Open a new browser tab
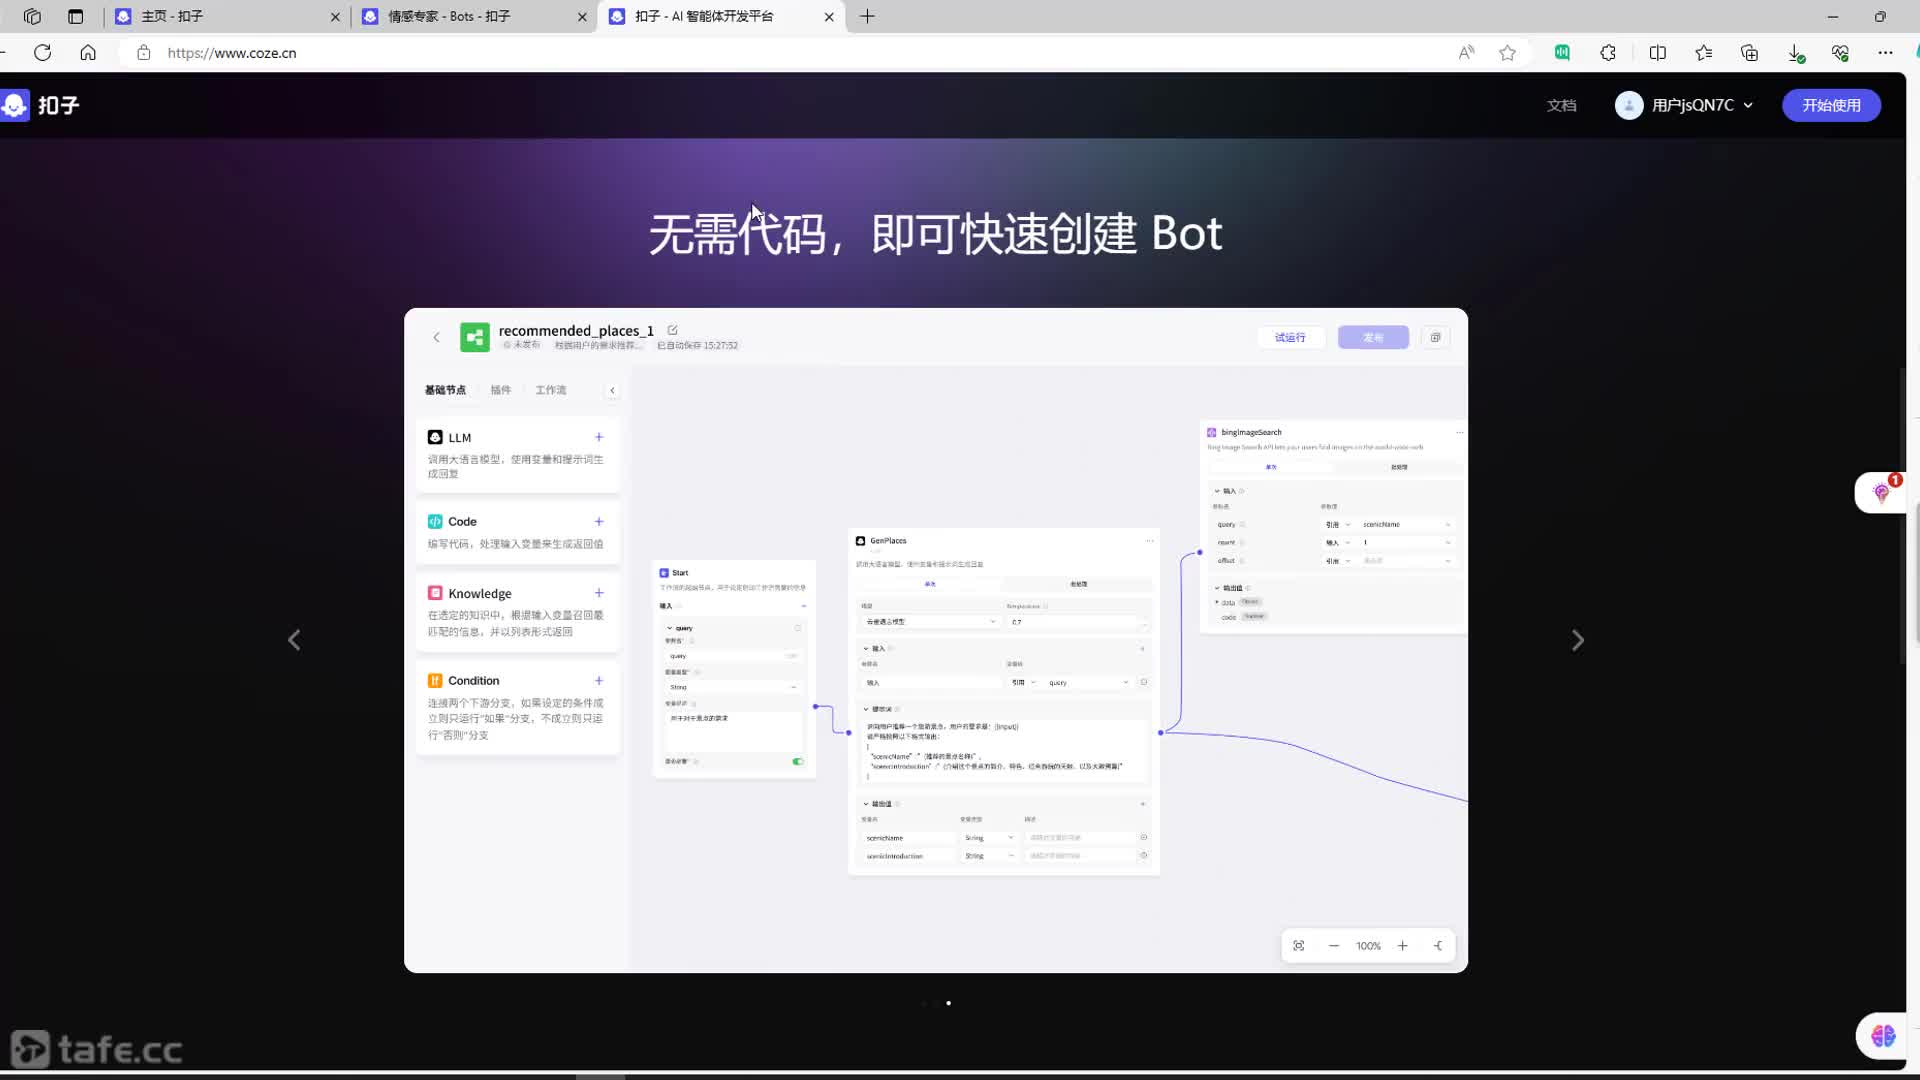This screenshot has height=1080, width=1920. [x=867, y=16]
